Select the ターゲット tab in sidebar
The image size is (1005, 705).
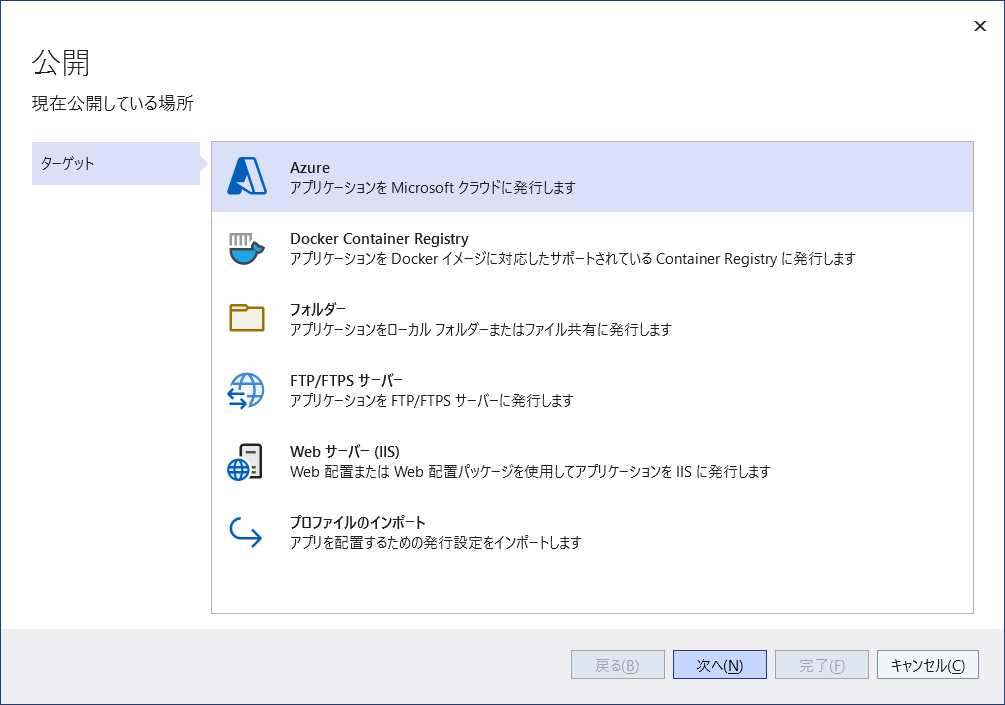pos(115,163)
